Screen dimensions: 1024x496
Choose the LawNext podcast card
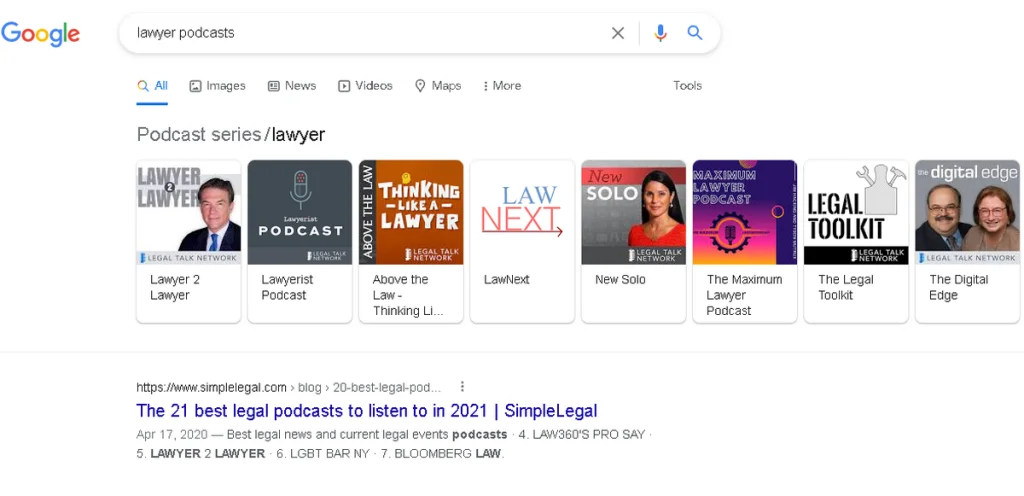click(x=522, y=240)
